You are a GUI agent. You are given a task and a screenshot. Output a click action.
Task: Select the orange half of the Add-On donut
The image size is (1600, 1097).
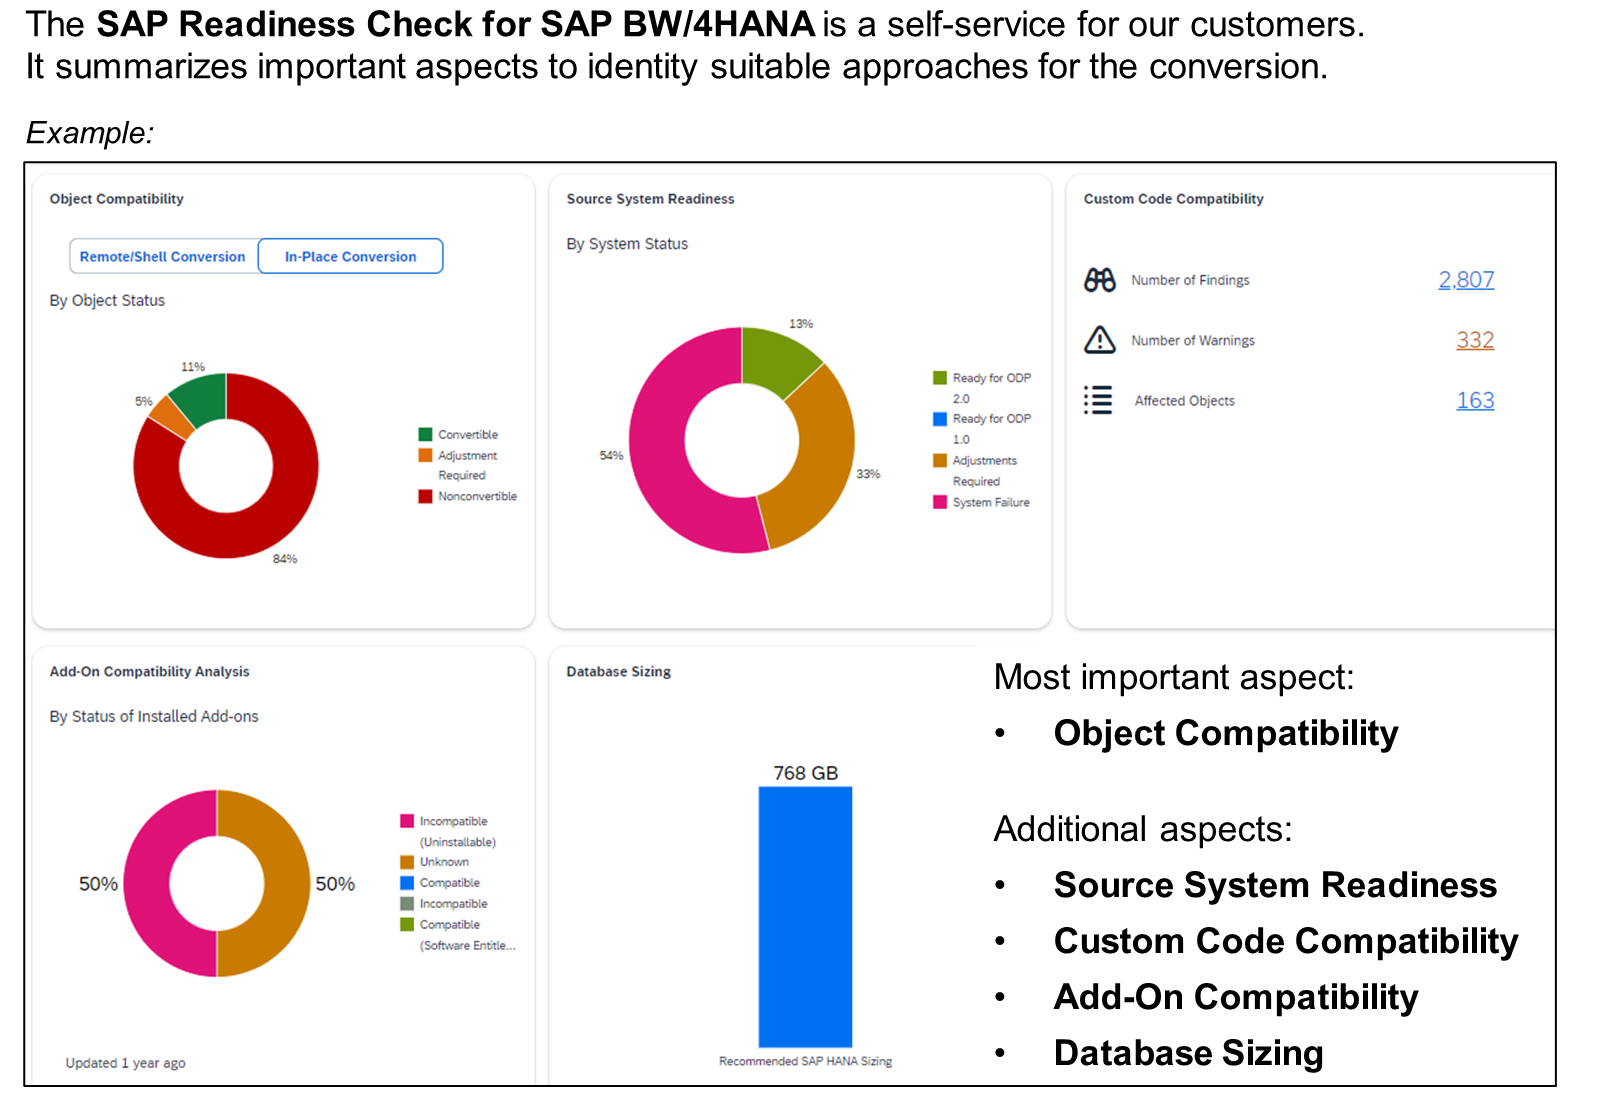coord(287,883)
